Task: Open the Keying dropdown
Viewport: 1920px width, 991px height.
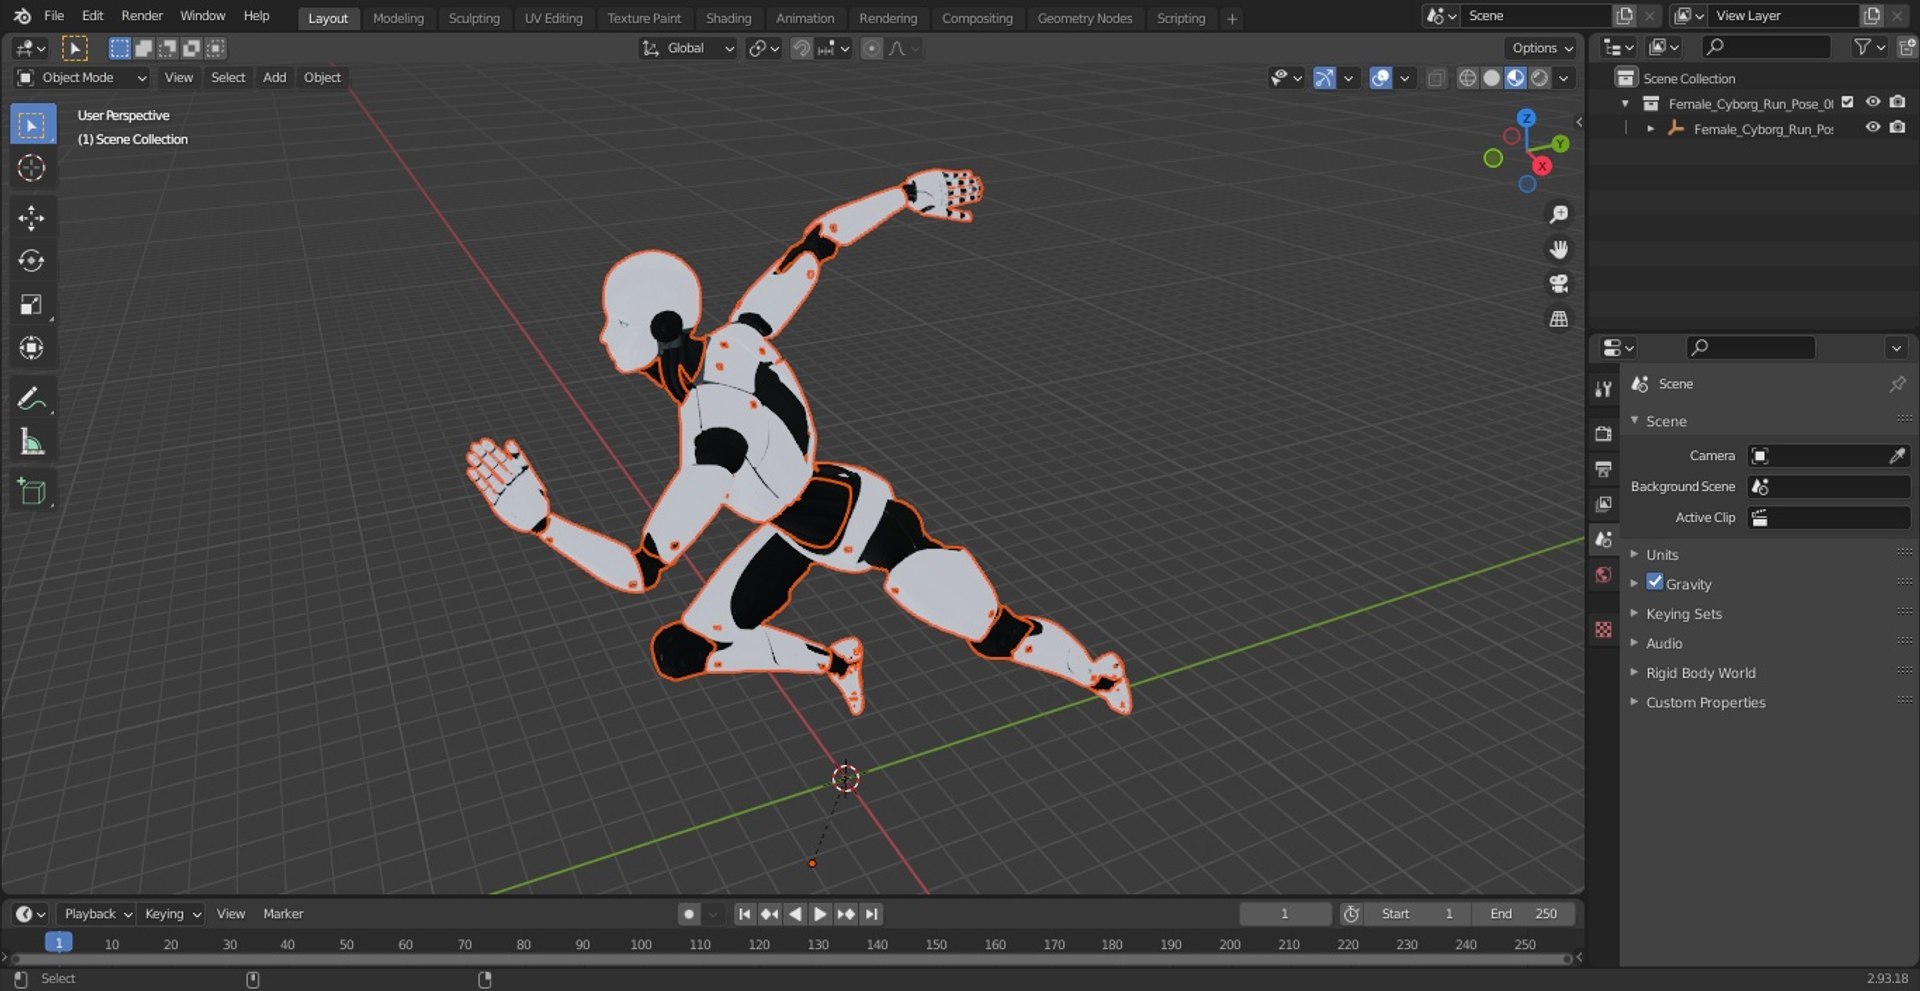Action: [171, 914]
